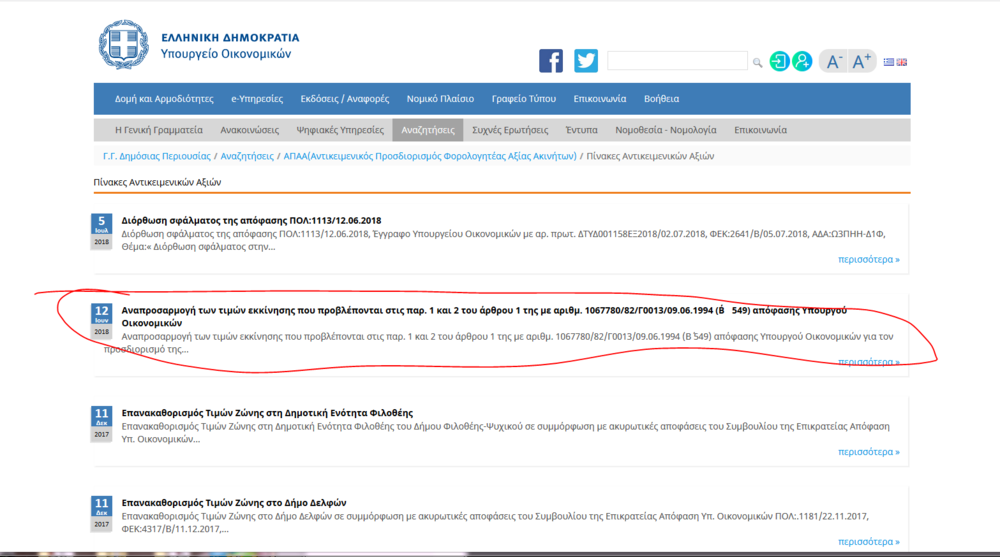The width and height of the screenshot is (1000, 557).
Task: Expand the Νομικό Πλαίσιο menu
Action: (440, 99)
